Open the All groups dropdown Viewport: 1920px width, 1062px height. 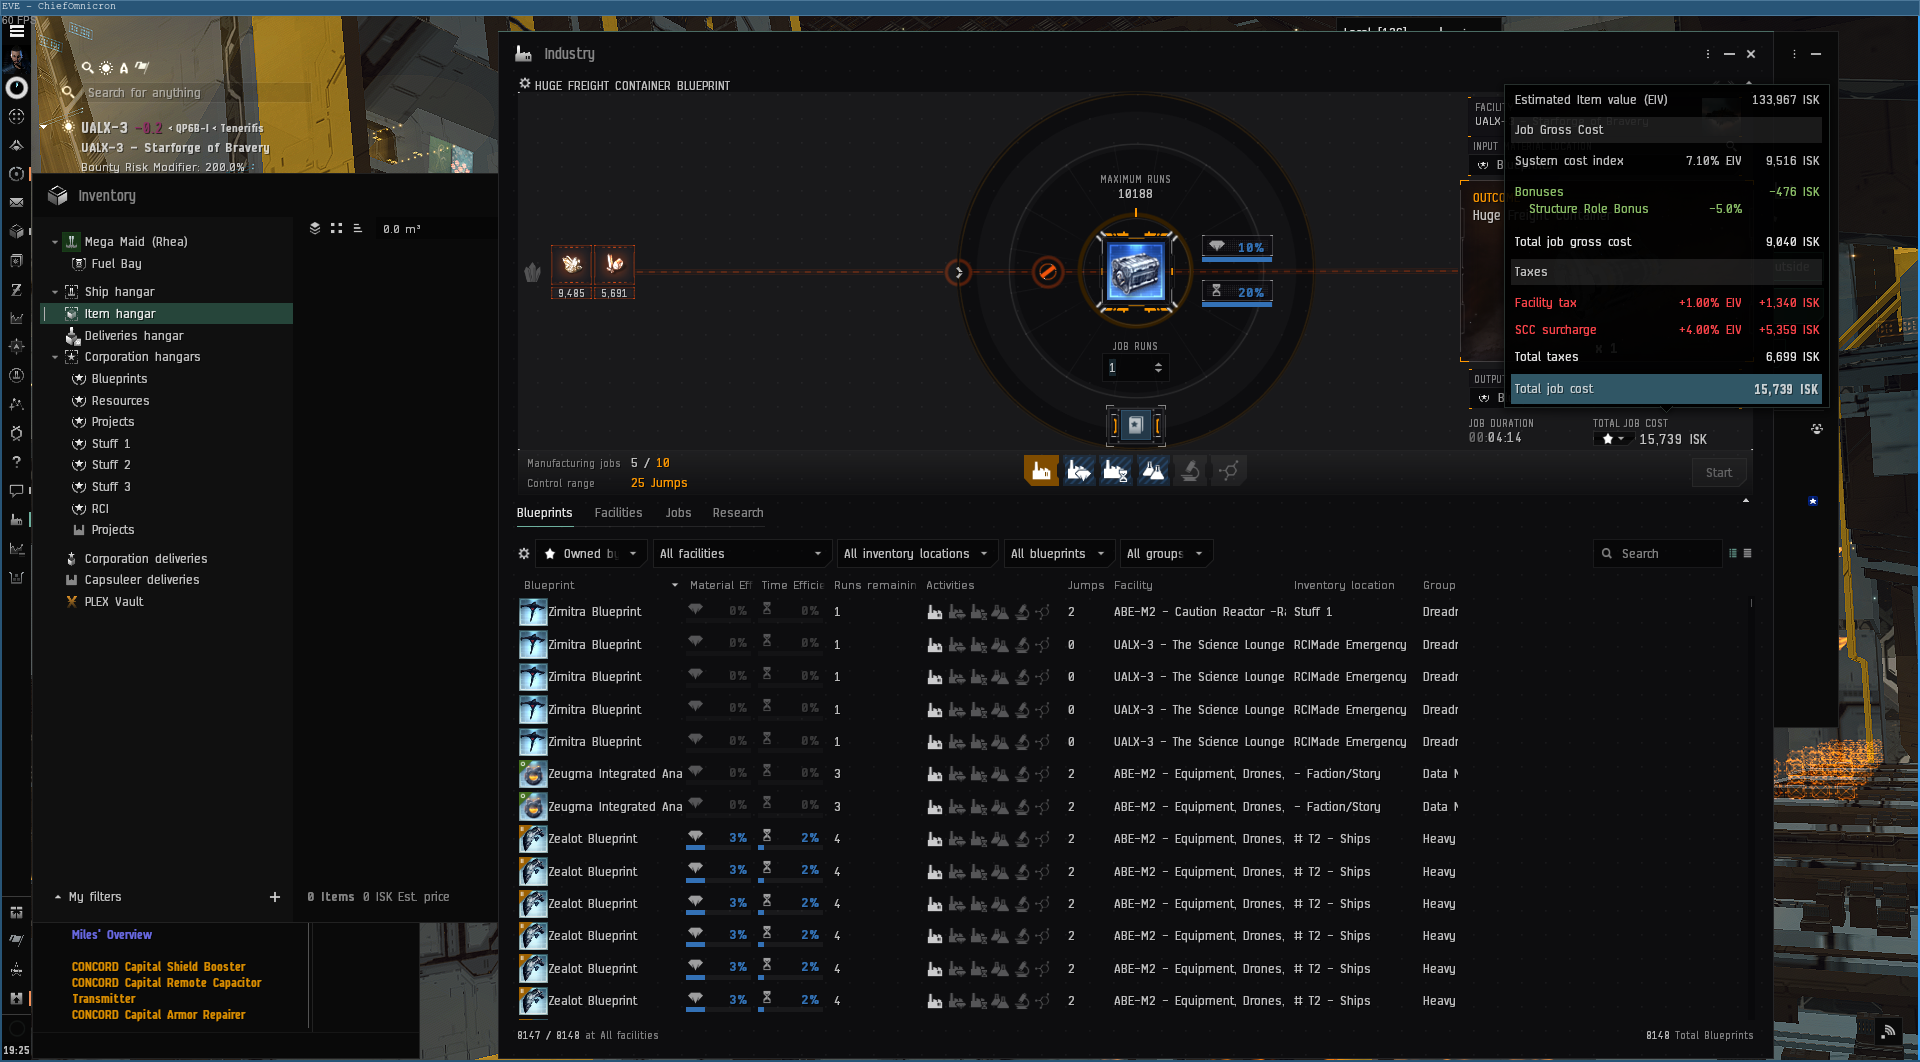coord(1165,553)
